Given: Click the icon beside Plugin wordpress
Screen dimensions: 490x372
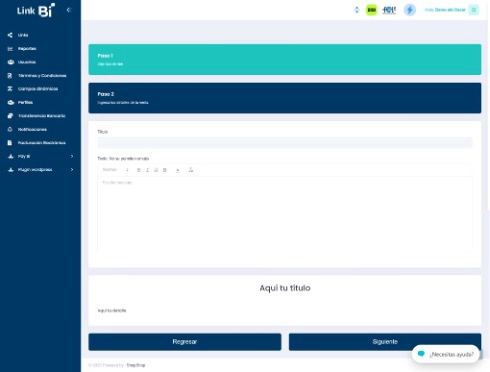Looking at the screenshot, I should (x=11, y=170).
